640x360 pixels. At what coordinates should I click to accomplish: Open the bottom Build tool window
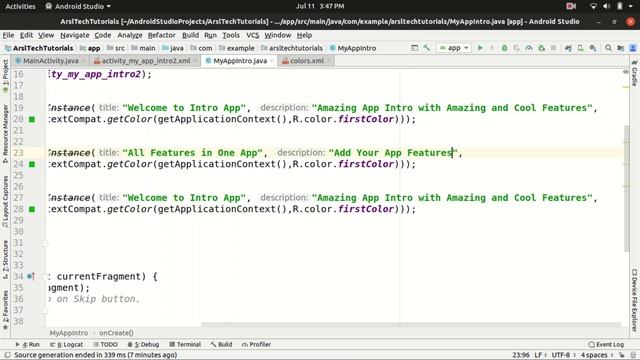click(x=221, y=344)
